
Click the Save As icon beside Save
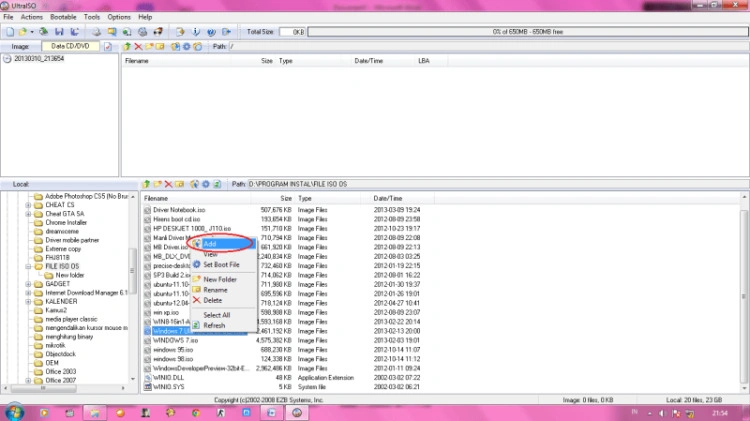75,32
